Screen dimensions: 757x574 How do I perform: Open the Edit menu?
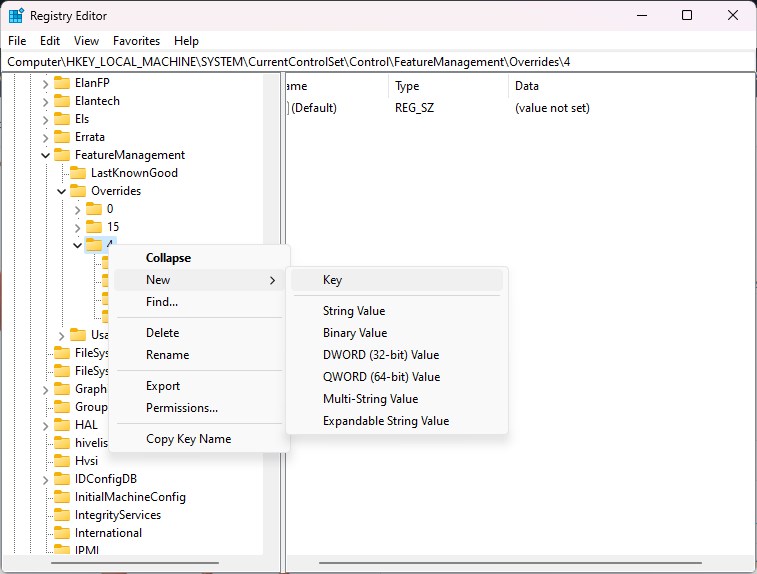coord(50,41)
